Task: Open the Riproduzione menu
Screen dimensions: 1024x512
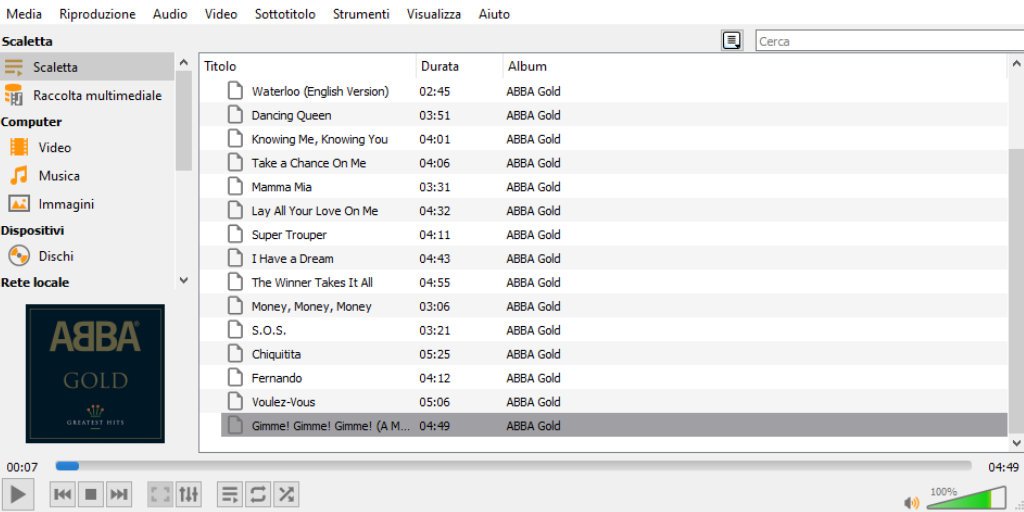Action: (x=97, y=14)
